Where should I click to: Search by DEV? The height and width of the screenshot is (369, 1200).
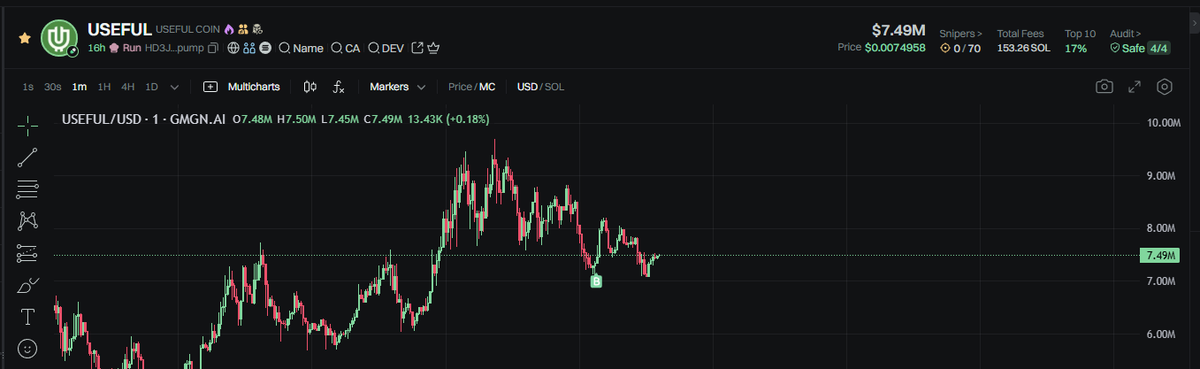point(386,47)
